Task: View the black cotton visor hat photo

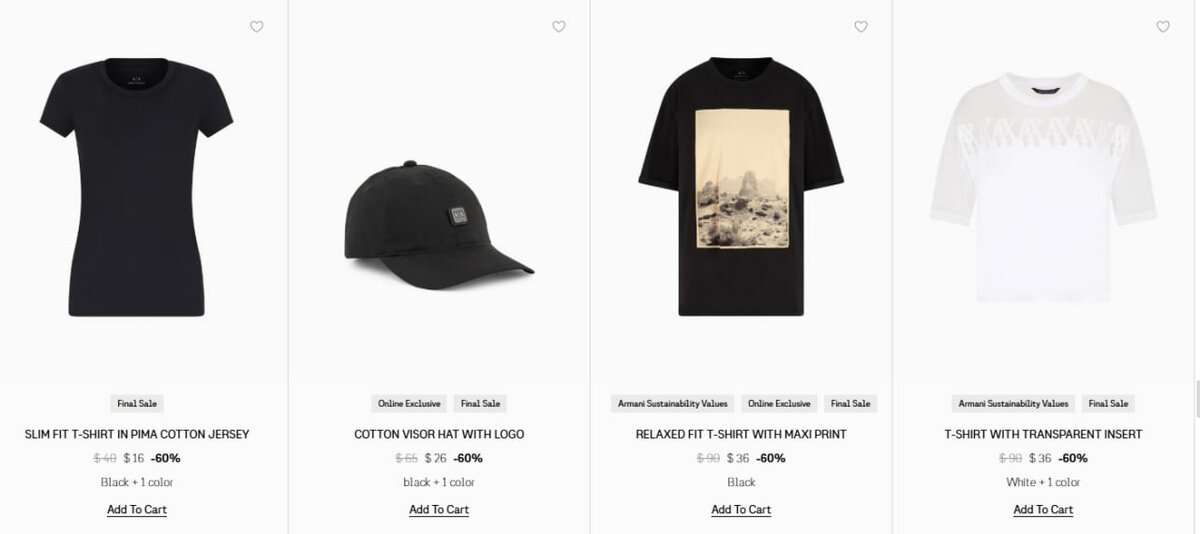Action: click(x=439, y=225)
